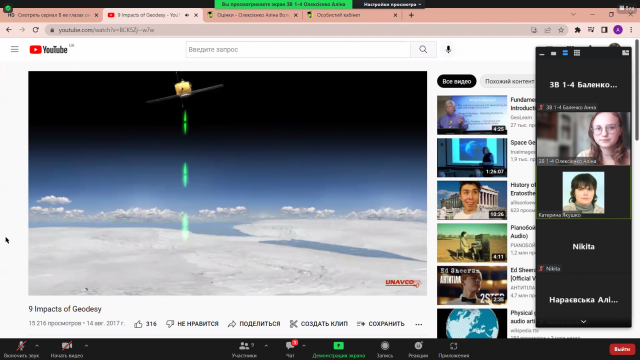Open the 1:26:07 space lecture thumbnail
The height and width of the screenshot is (360, 640).
472,158
